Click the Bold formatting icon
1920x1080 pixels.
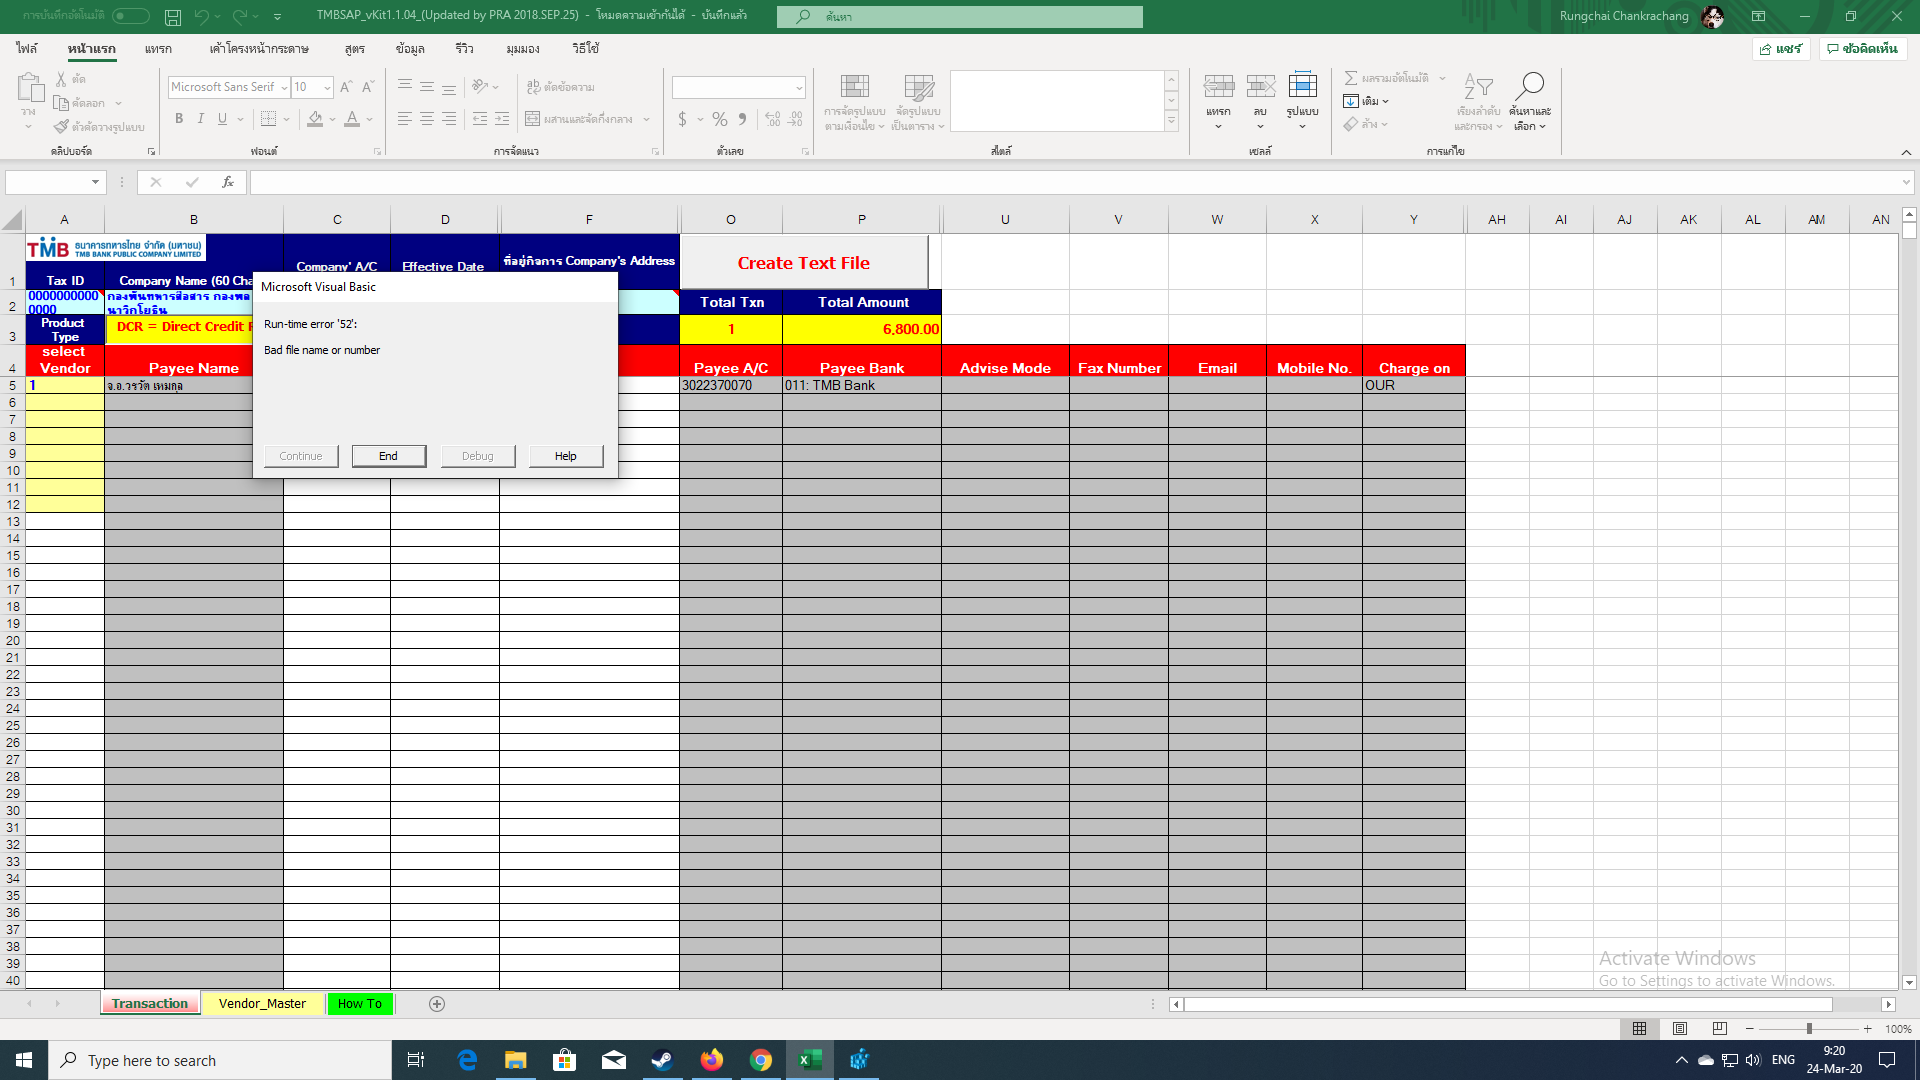click(179, 119)
